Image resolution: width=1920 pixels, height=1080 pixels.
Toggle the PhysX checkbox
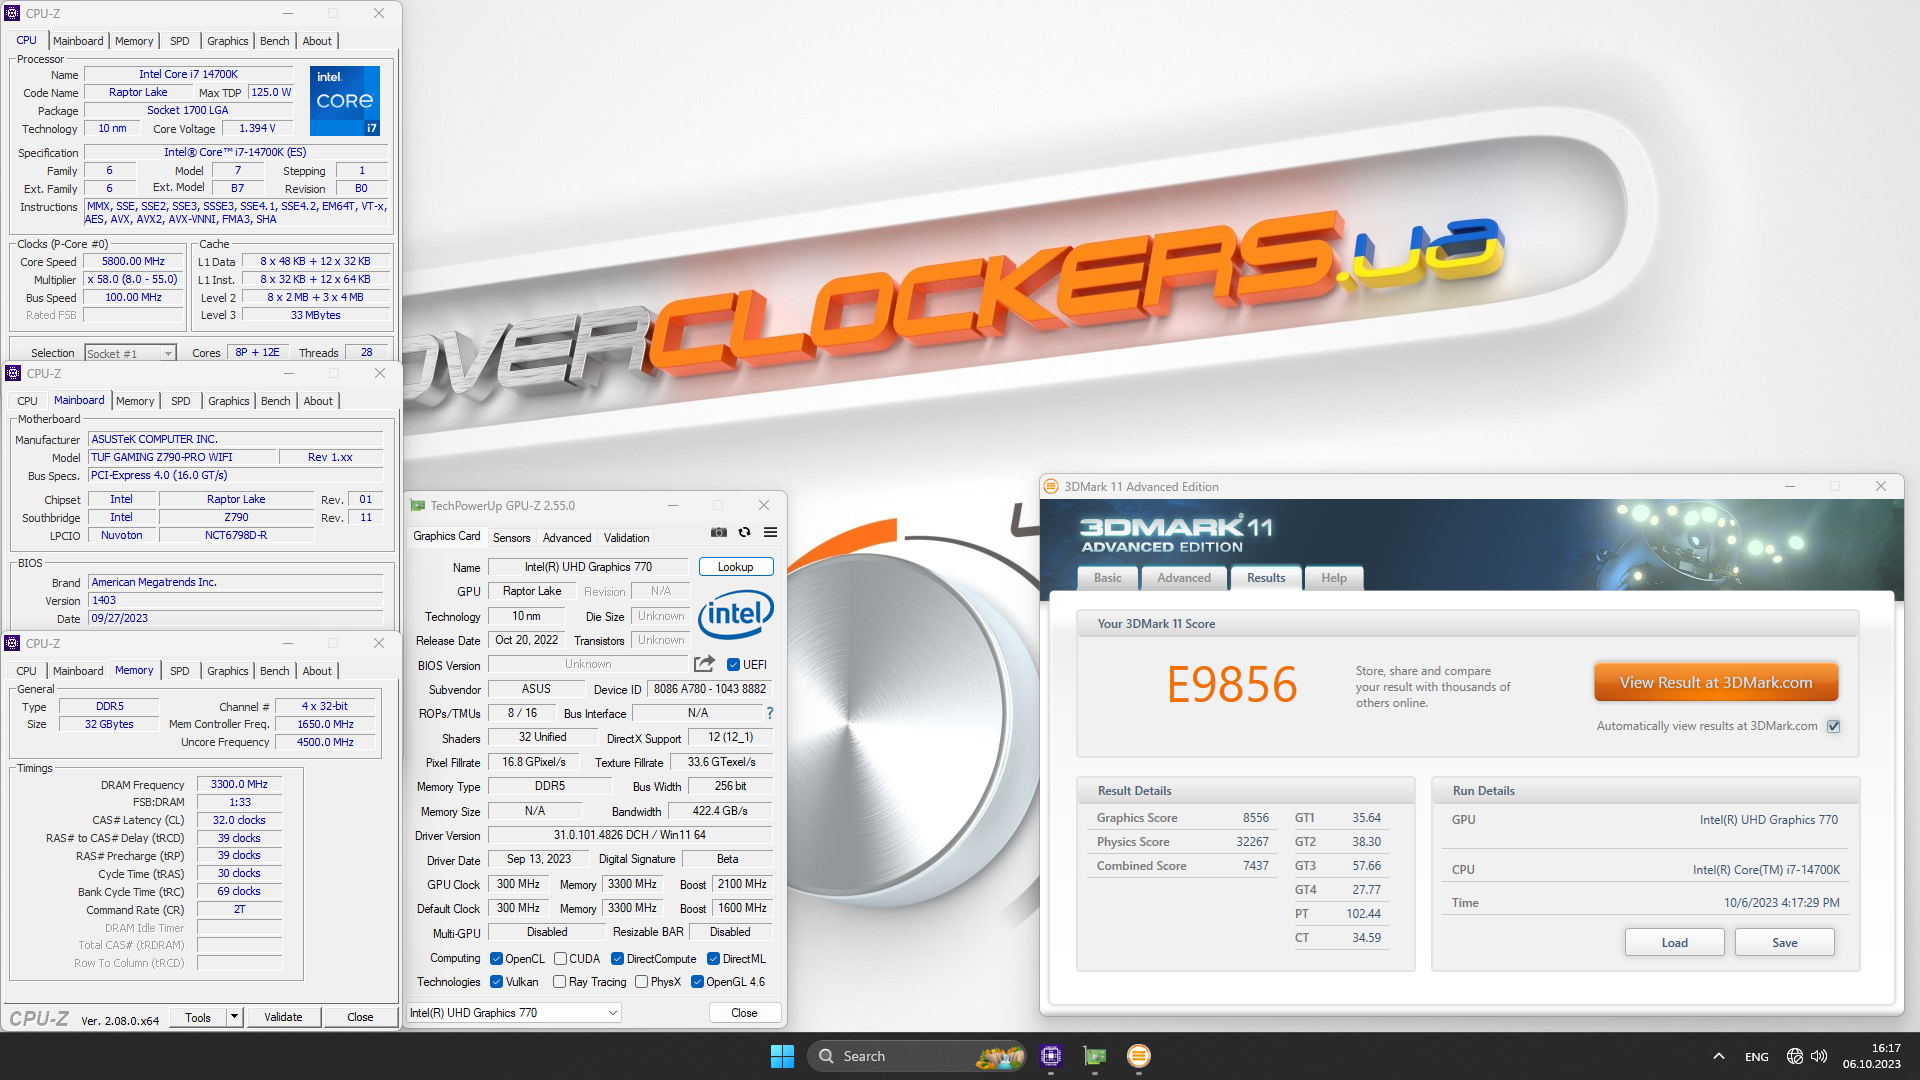pos(641,982)
